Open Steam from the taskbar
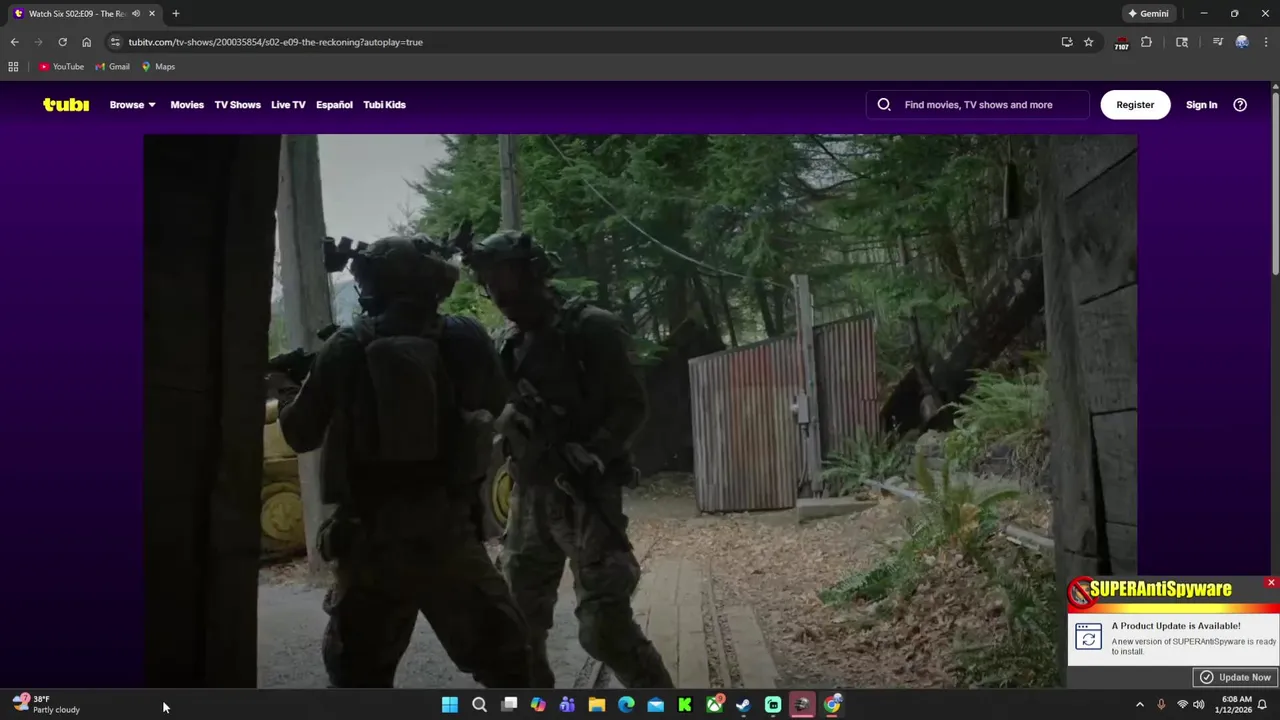 (x=743, y=705)
